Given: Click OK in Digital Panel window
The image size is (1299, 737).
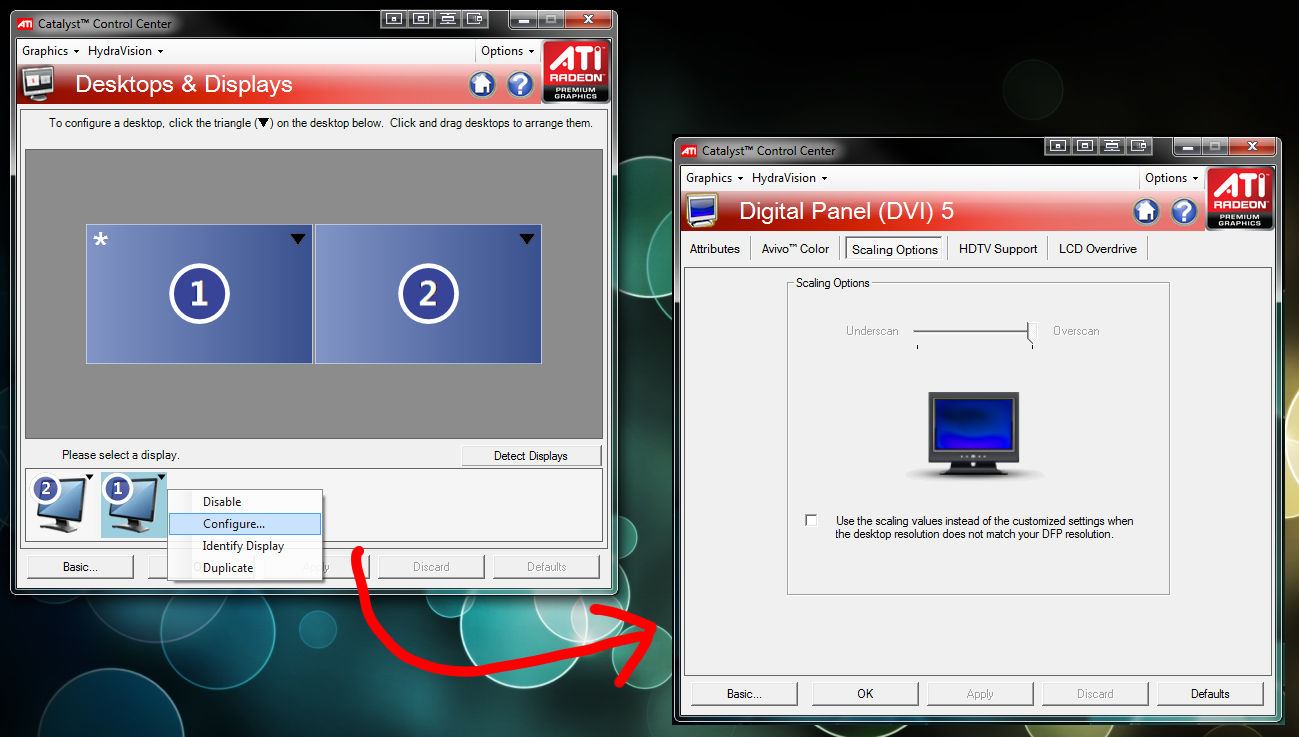Looking at the screenshot, I should (x=865, y=694).
